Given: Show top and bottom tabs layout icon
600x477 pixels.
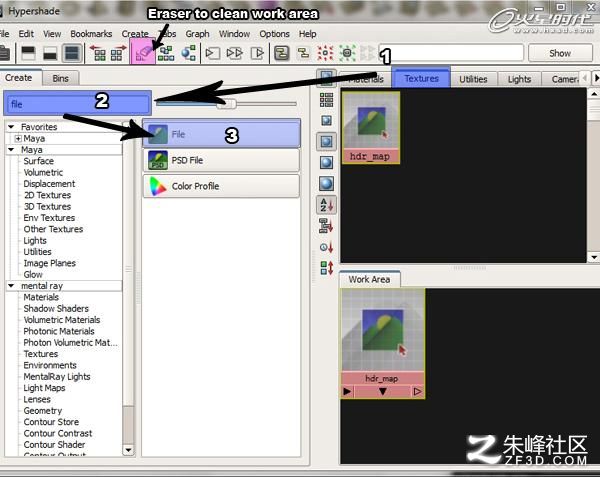Looking at the screenshot, I should (x=72, y=53).
